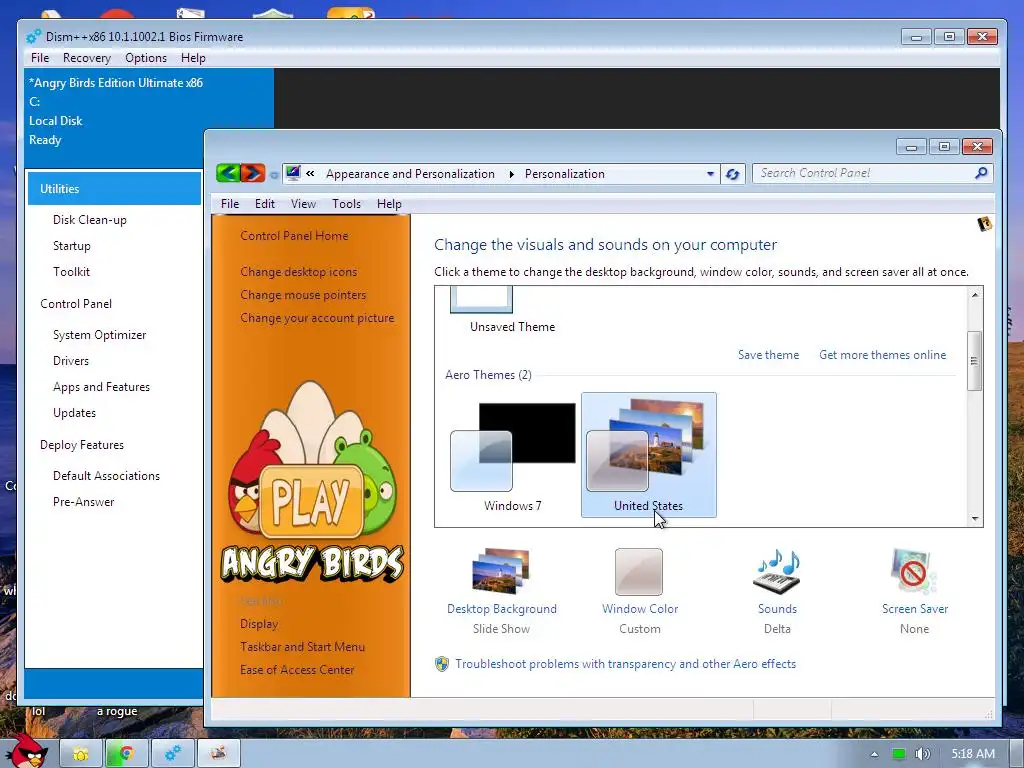Image resolution: width=1024 pixels, height=768 pixels.
Task: Open Dism++ Options menu
Action: pos(146,57)
